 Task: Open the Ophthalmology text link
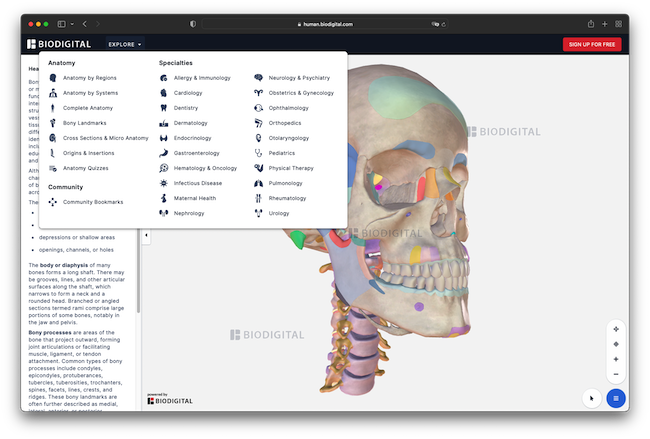[289, 108]
